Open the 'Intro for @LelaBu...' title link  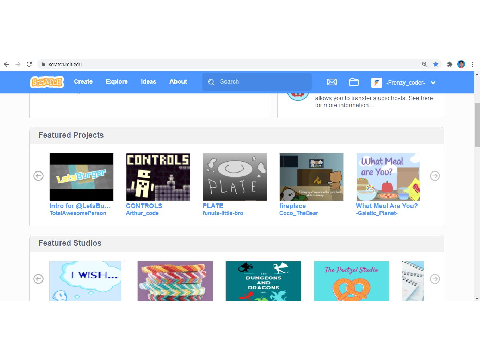tap(80, 206)
